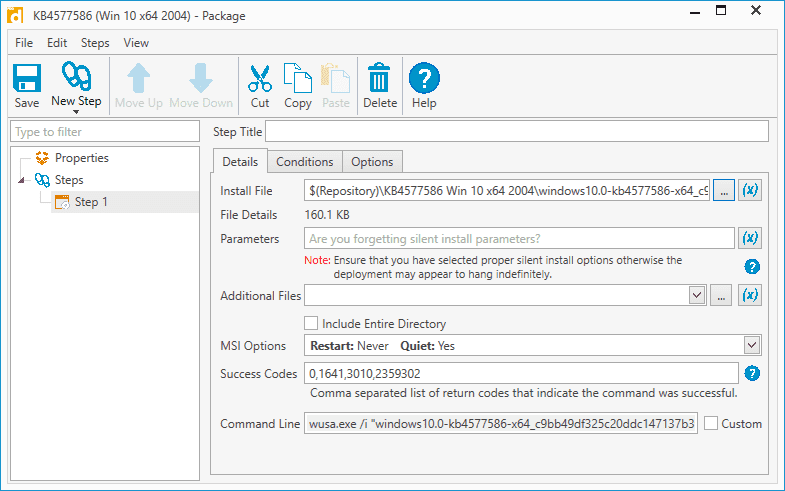Click the Success Codes field

click(x=521, y=373)
